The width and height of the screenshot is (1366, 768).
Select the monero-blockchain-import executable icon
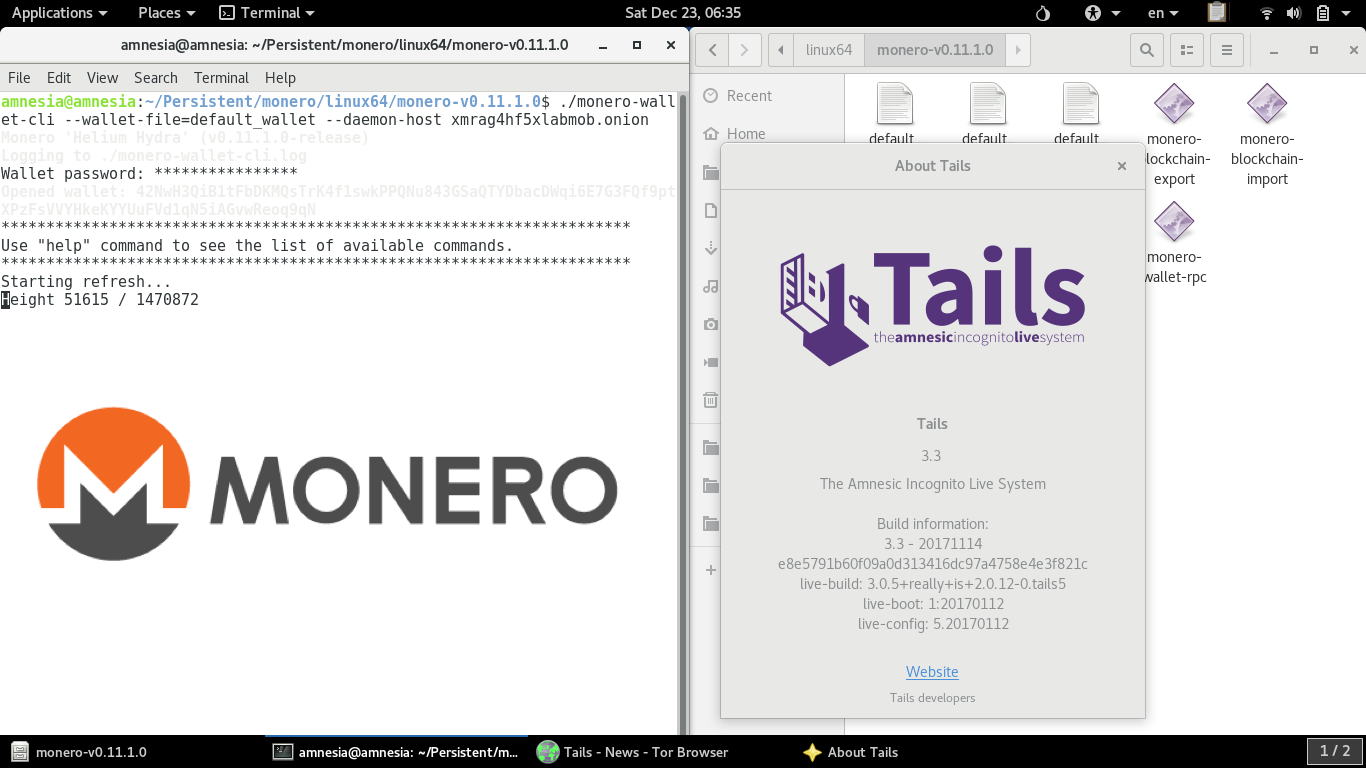pos(1267,104)
